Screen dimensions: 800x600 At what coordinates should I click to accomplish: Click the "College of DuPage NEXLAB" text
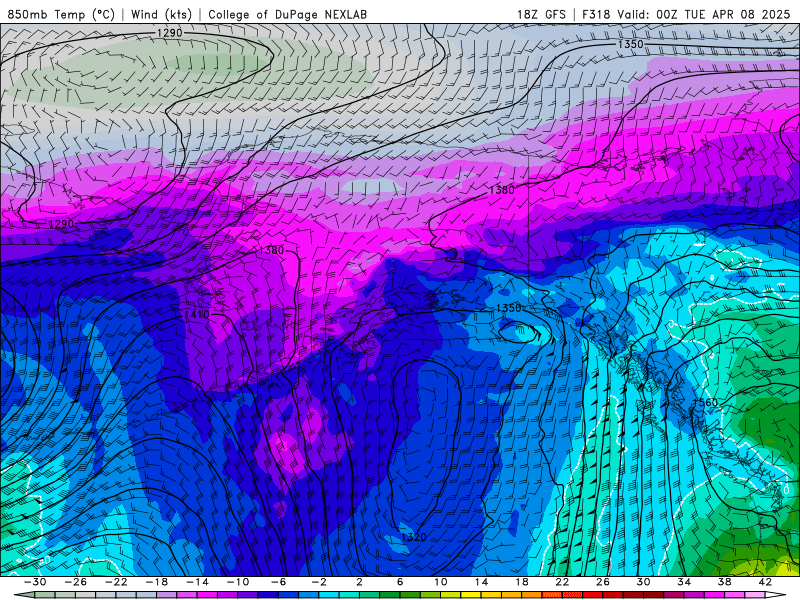pos(287,14)
